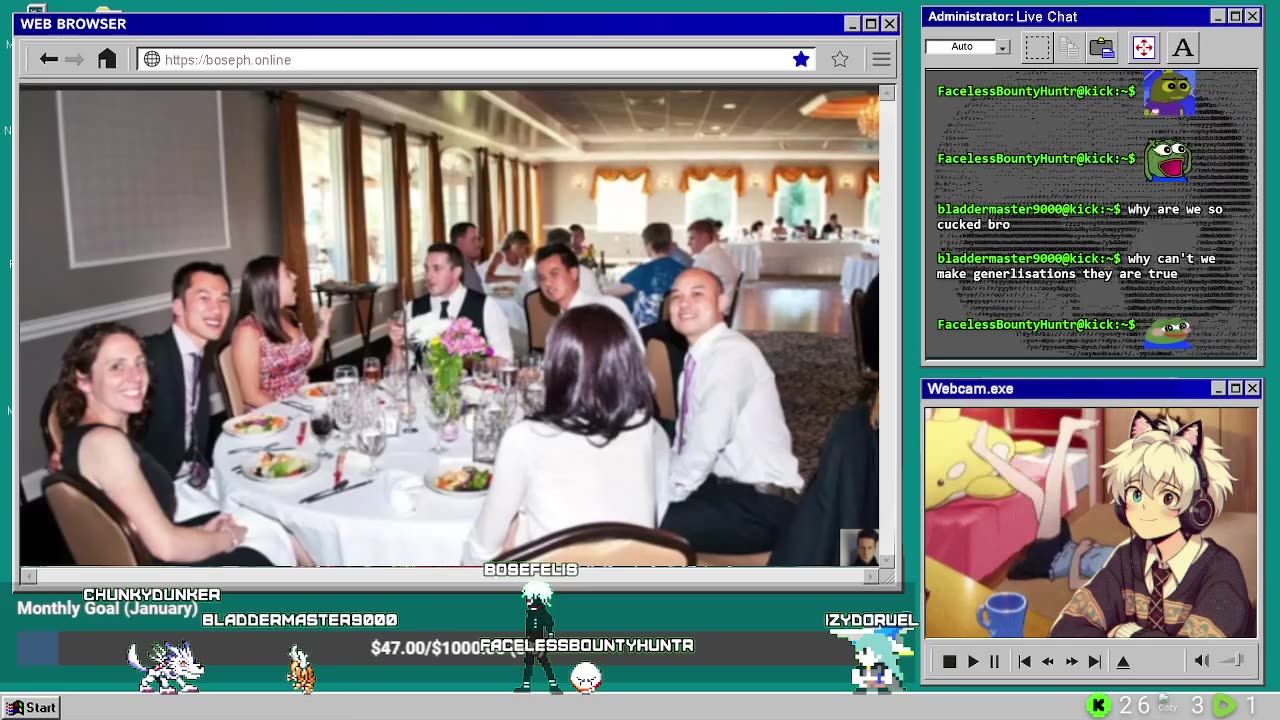Click the copy documents icon in Live Chat

(x=1069, y=47)
